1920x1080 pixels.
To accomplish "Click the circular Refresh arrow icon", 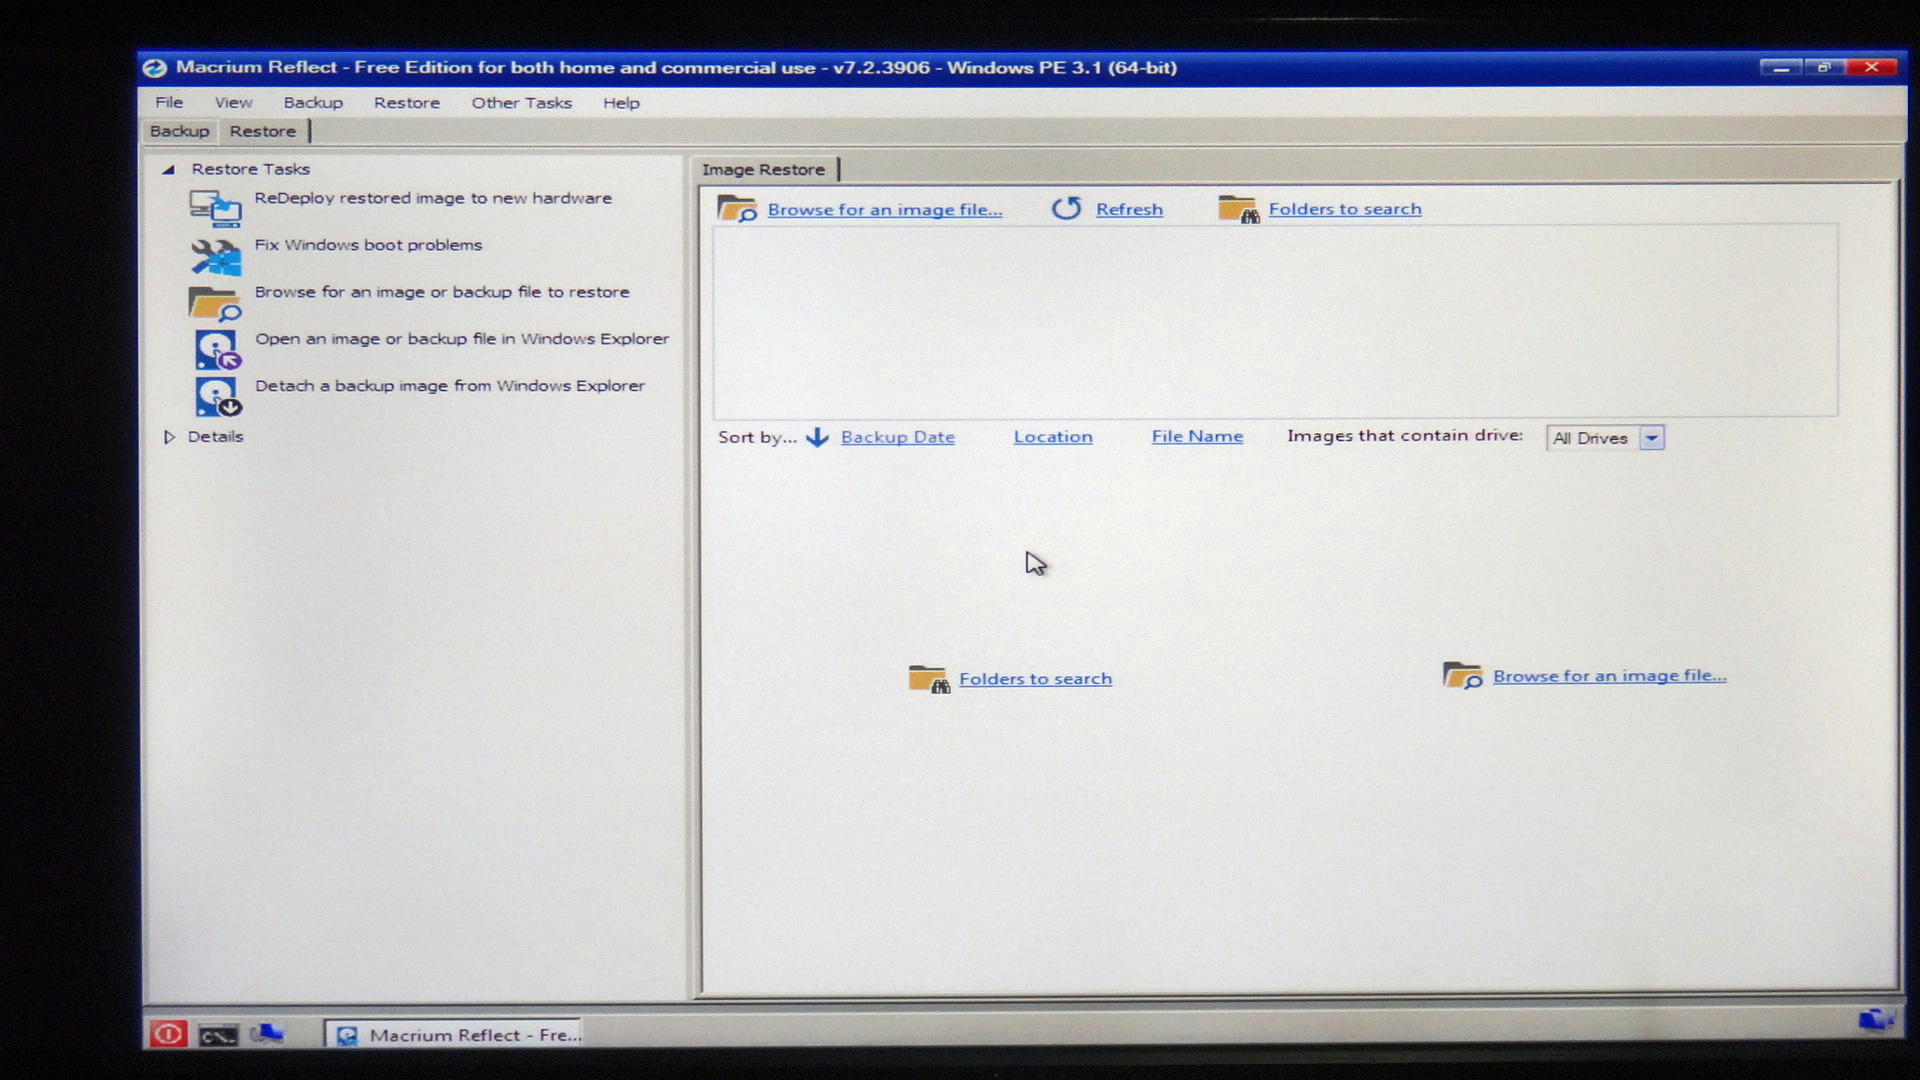I will 1066,208.
